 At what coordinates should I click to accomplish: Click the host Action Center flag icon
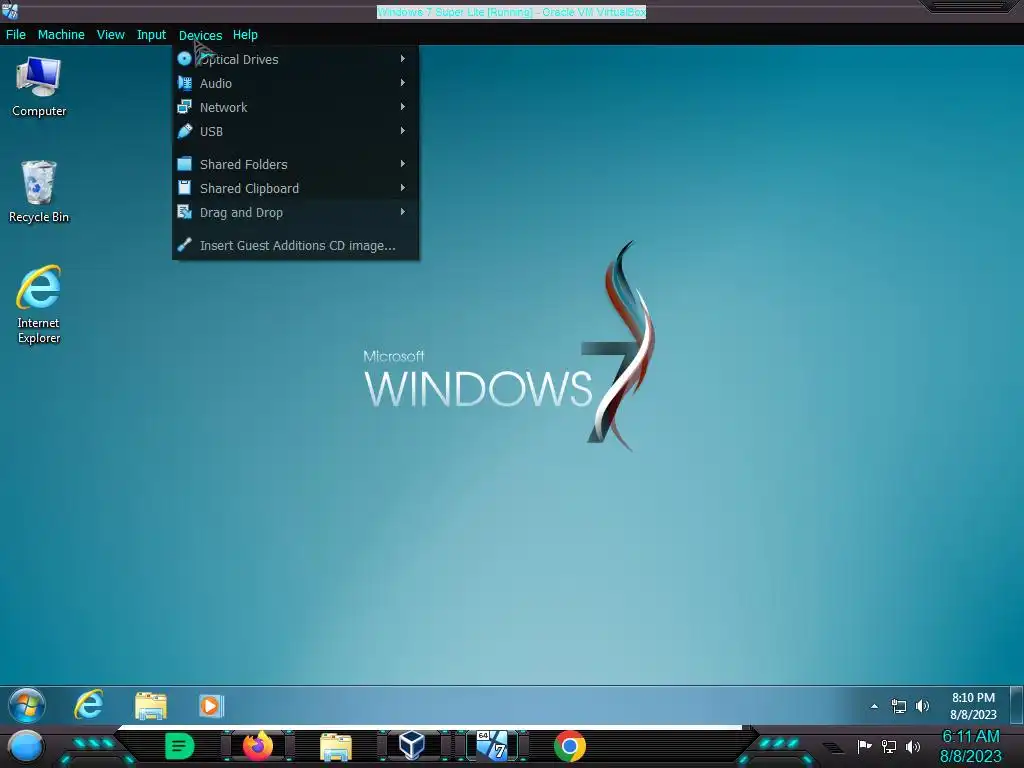(864, 746)
